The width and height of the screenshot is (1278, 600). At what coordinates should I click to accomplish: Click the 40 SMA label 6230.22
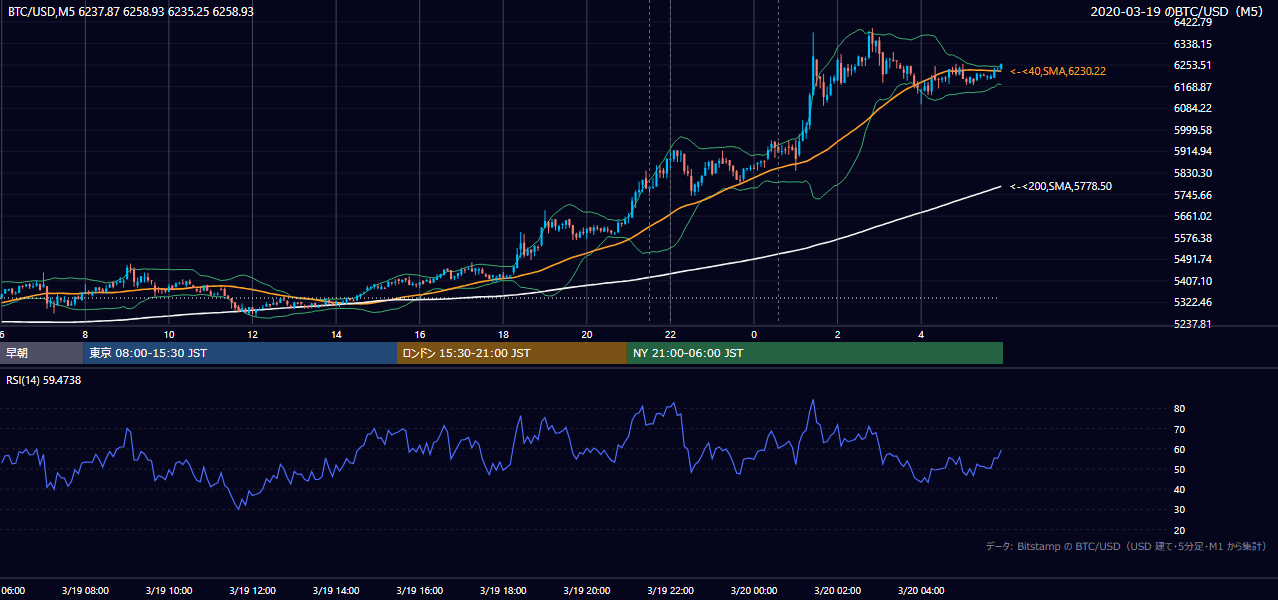(1058, 71)
